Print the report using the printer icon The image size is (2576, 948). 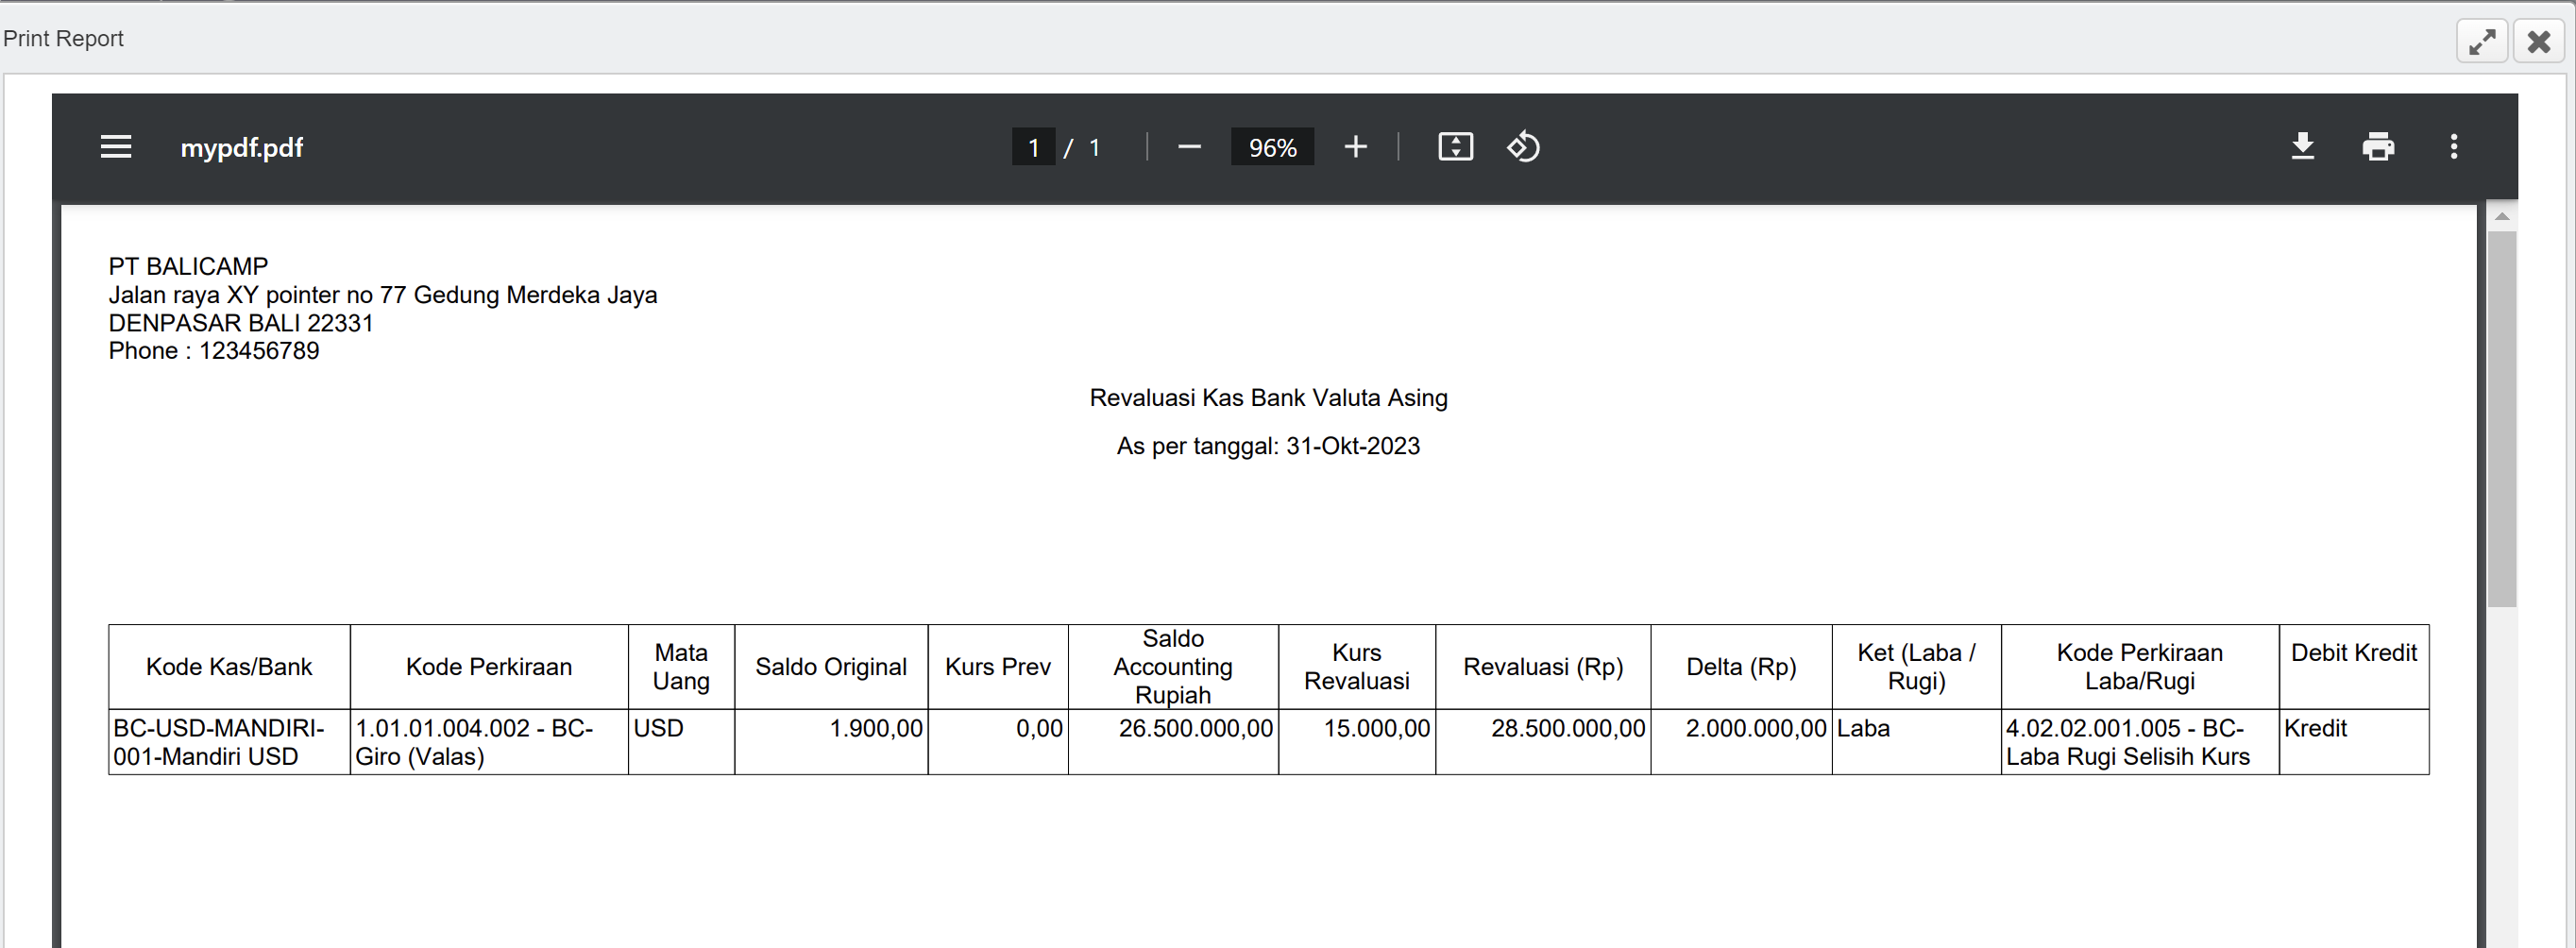(x=2377, y=147)
